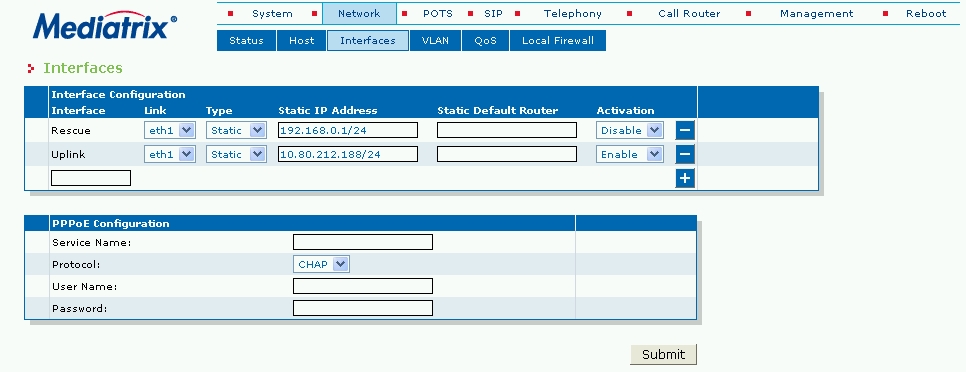Click the Interface Configuration section title

(x=118, y=95)
